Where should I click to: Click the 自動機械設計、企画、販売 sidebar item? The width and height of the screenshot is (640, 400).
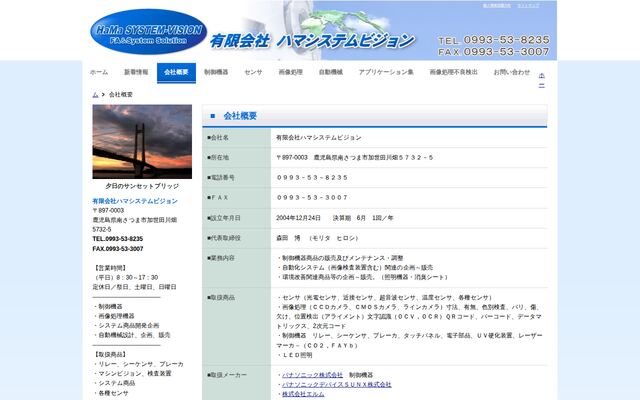pos(131,335)
